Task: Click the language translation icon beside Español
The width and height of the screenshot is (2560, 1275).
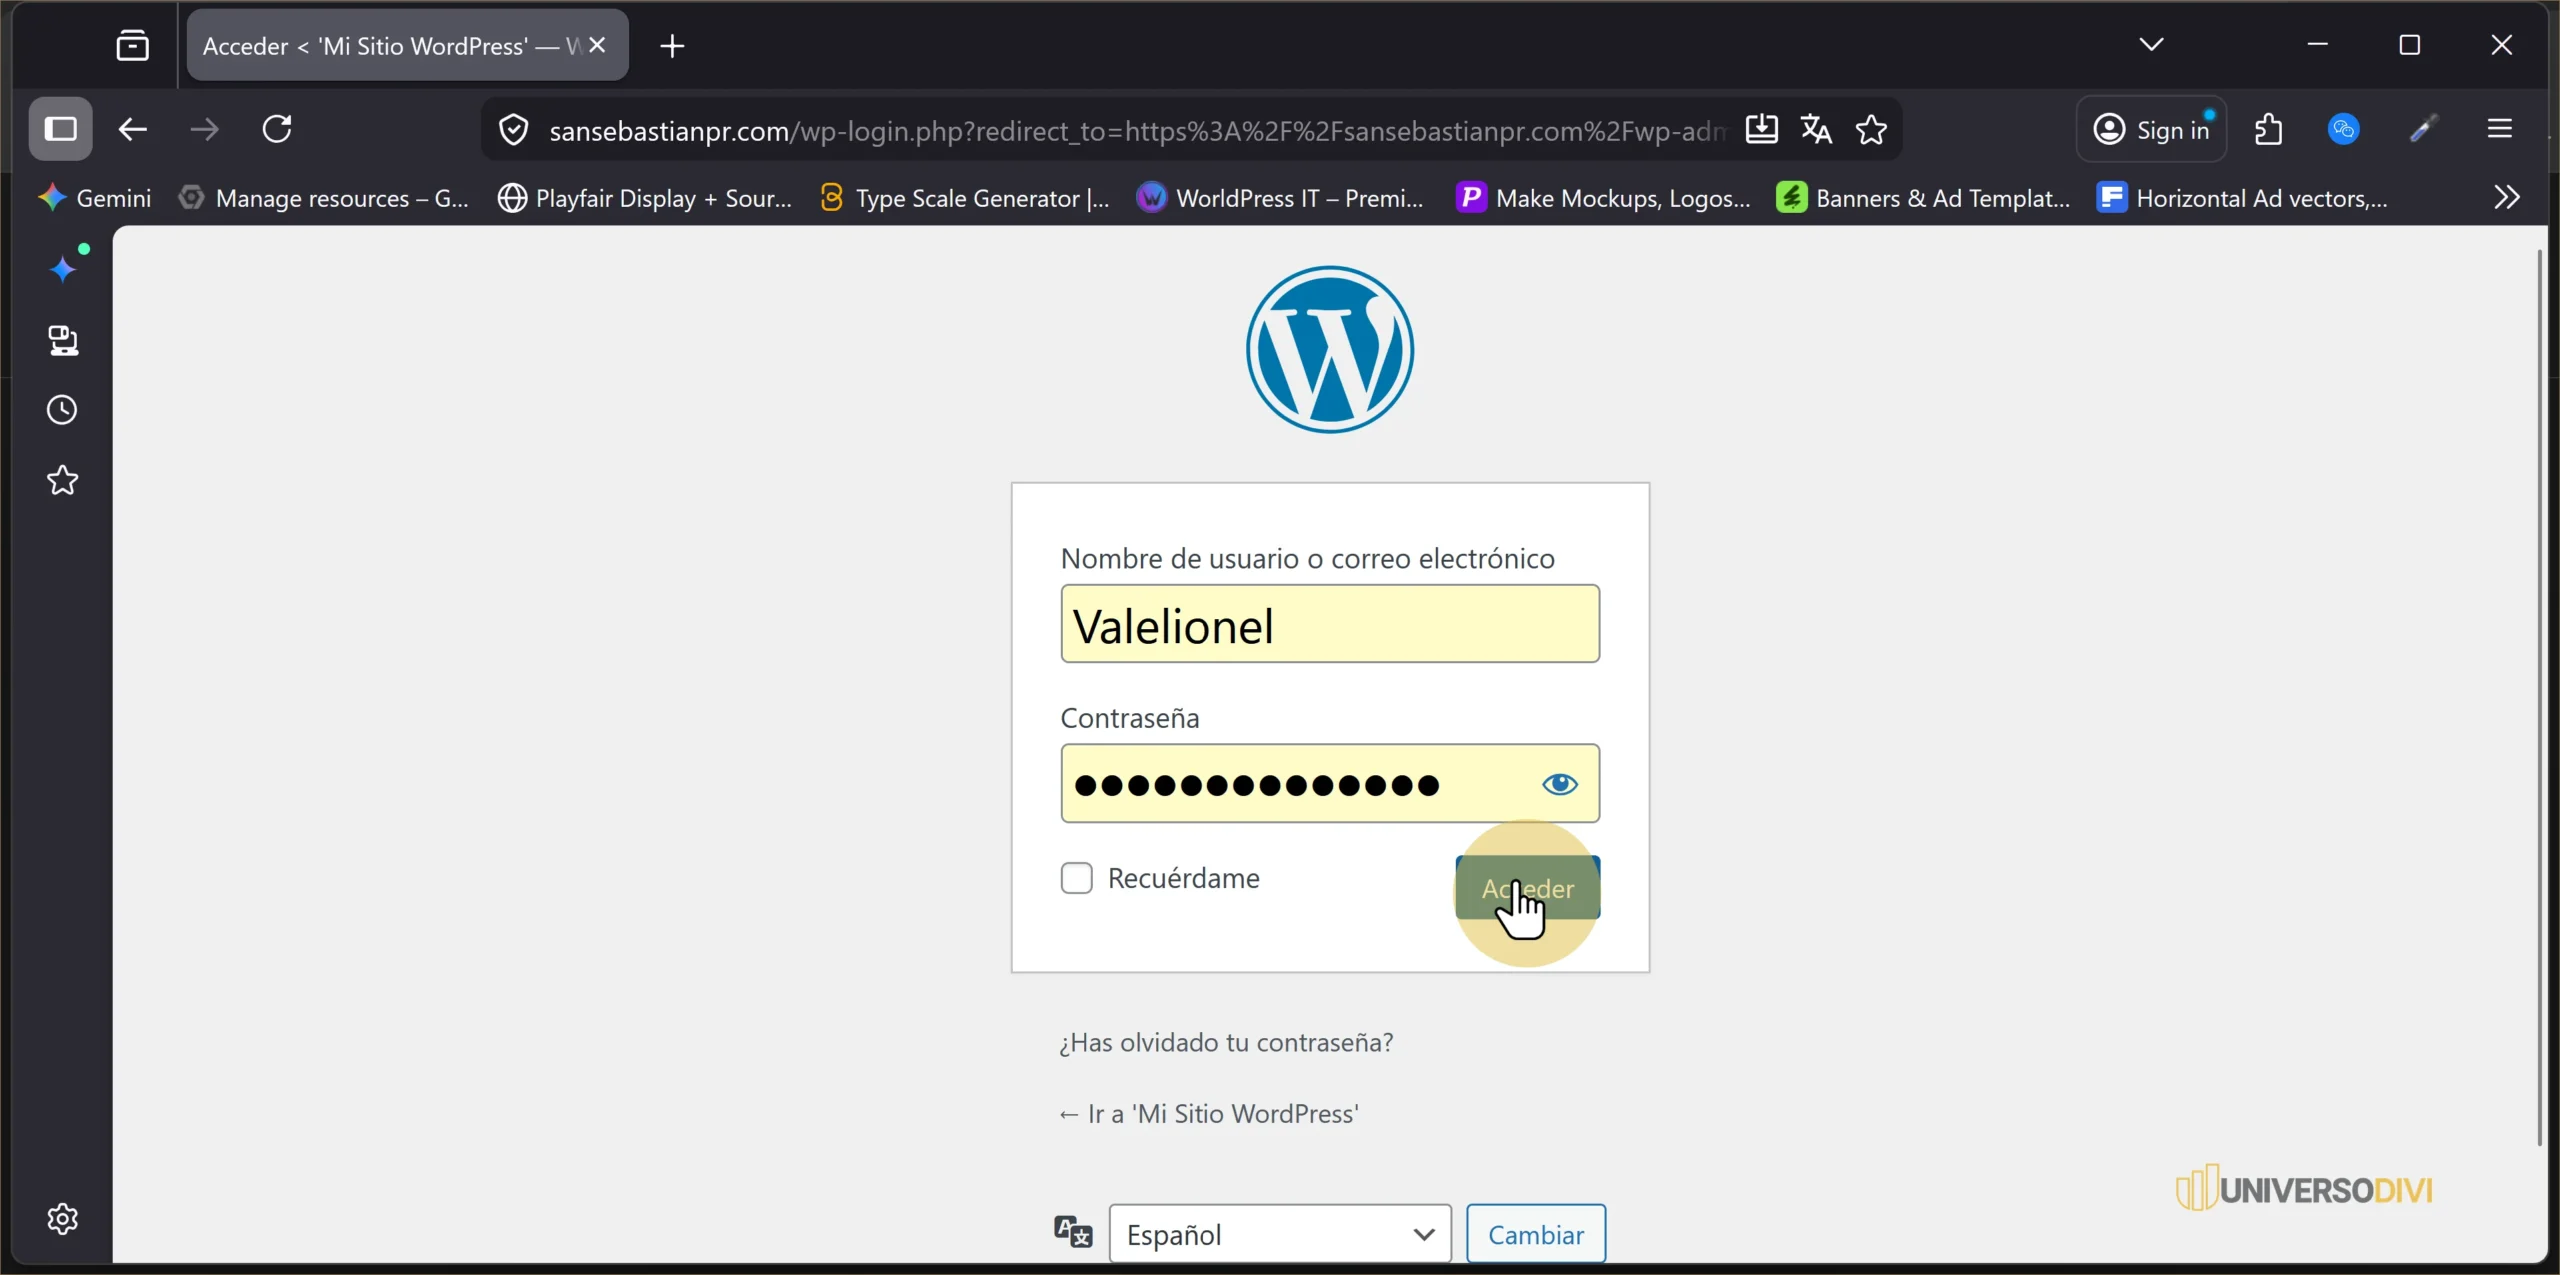Action: tap(1073, 1232)
